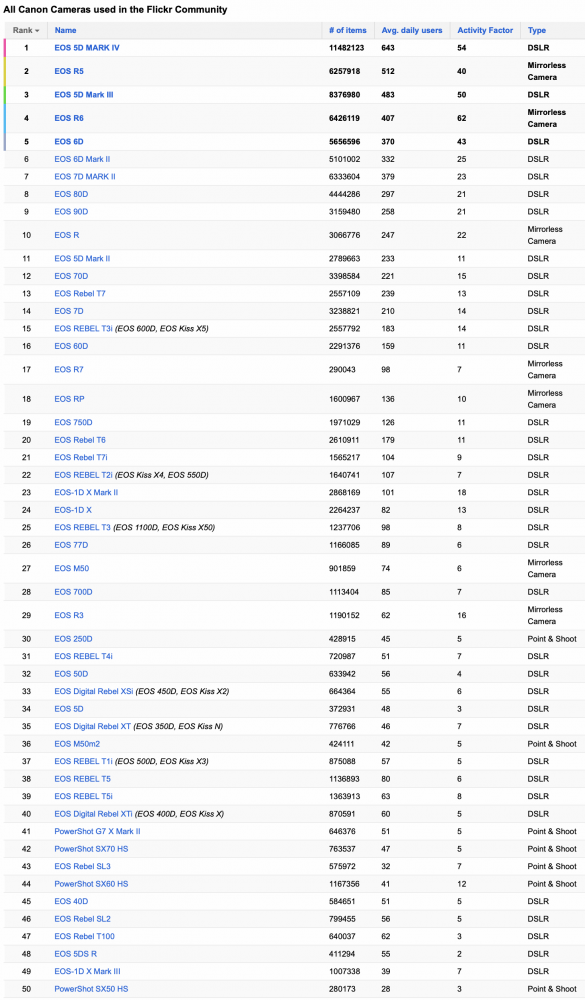Viewport: 585px width, 1000px height.
Task: Open the EOS R5 camera link
Action: pos(69,71)
